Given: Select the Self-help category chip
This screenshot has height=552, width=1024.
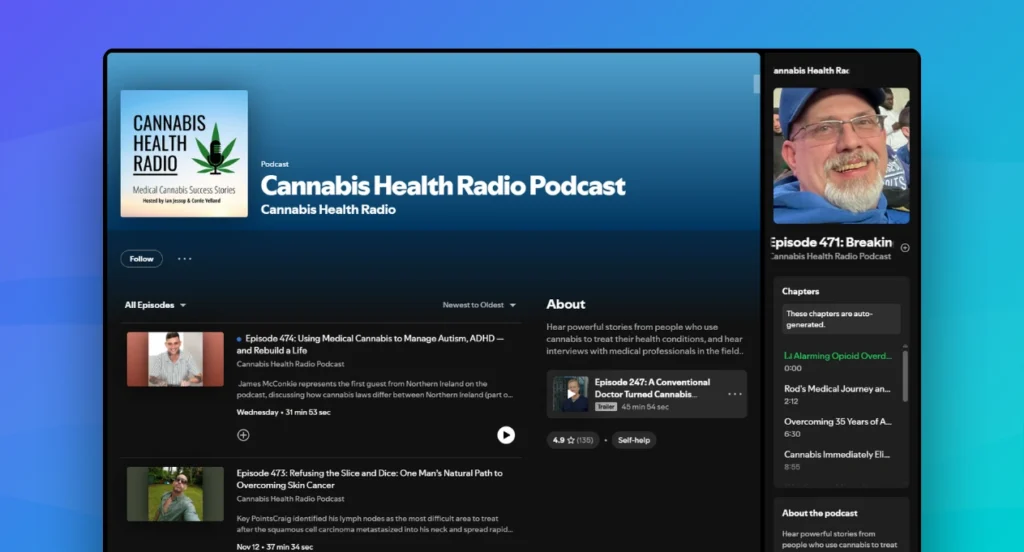Looking at the screenshot, I should coord(633,440).
